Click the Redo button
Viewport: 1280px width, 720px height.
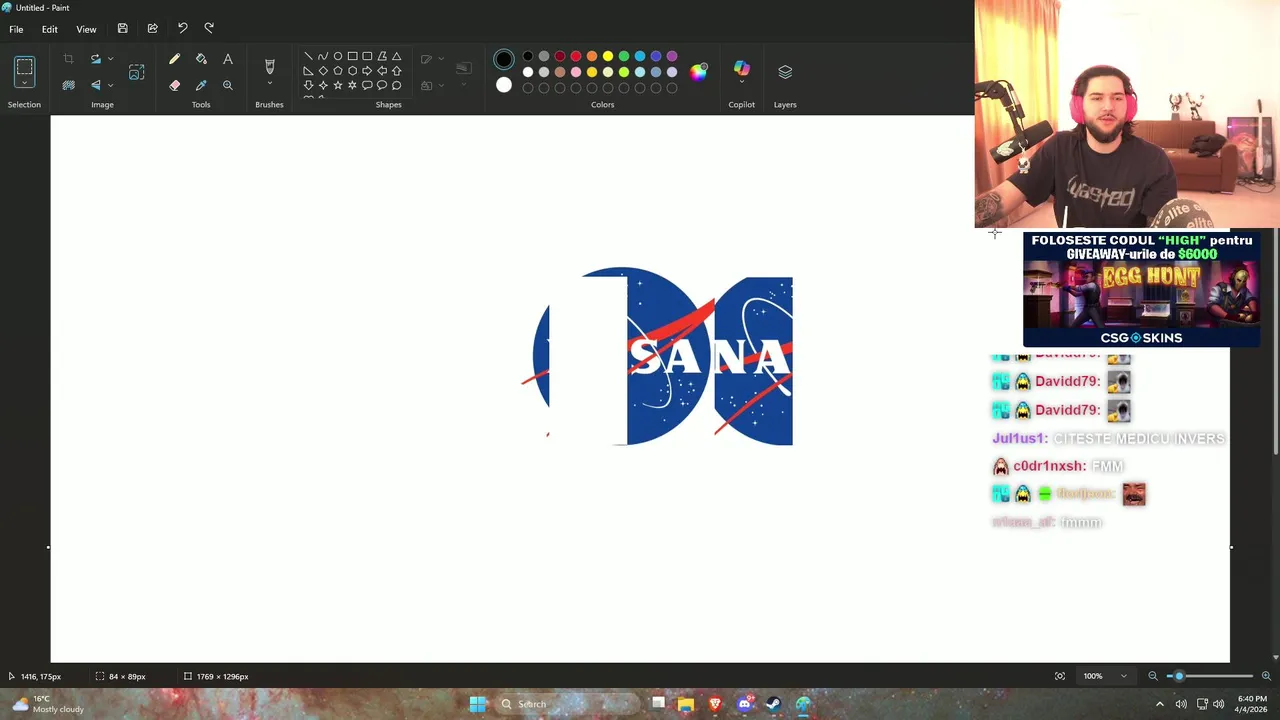(x=209, y=28)
